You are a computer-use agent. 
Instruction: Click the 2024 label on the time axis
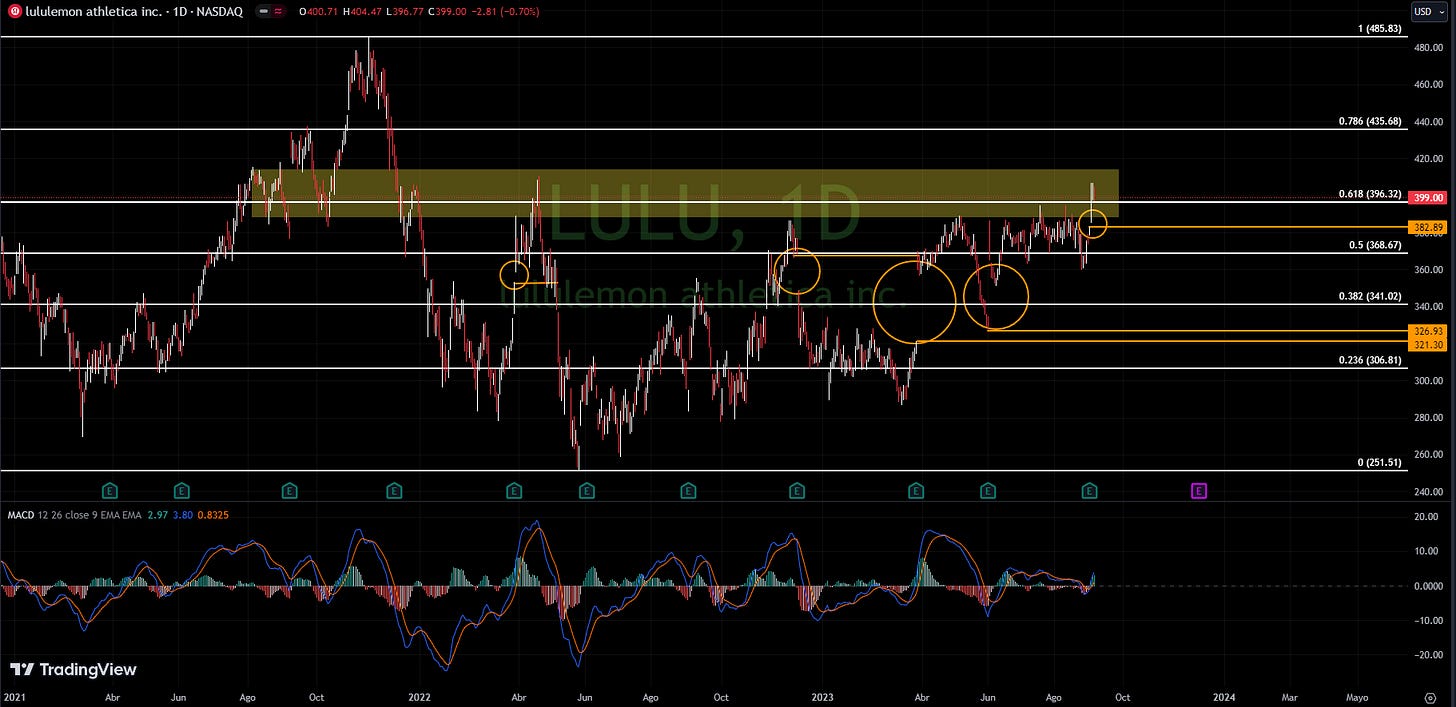[1224, 696]
